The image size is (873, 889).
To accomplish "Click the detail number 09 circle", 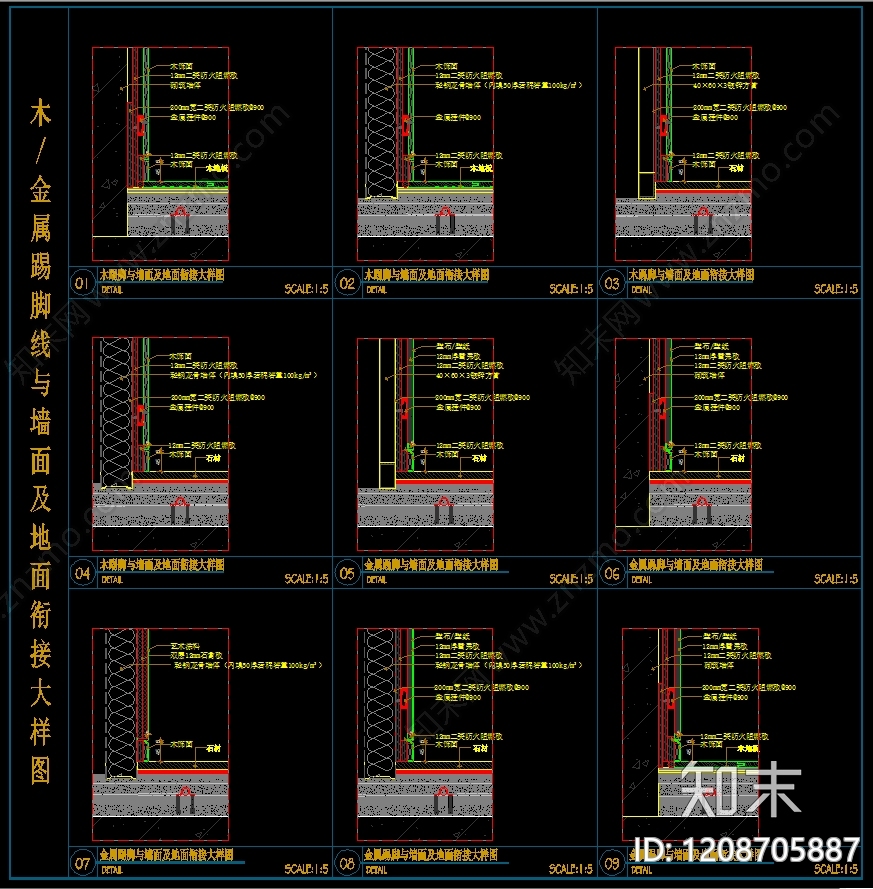I will click(x=612, y=863).
